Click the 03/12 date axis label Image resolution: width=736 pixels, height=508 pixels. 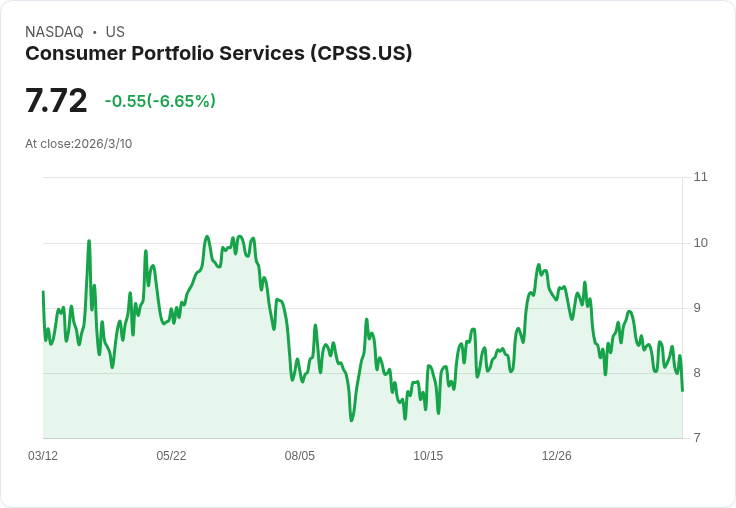click(x=43, y=455)
